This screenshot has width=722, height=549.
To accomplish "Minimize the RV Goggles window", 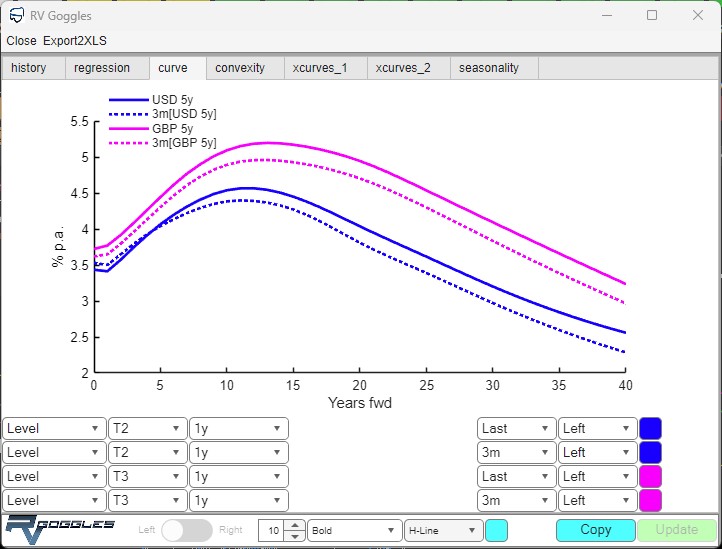I will (x=607, y=15).
